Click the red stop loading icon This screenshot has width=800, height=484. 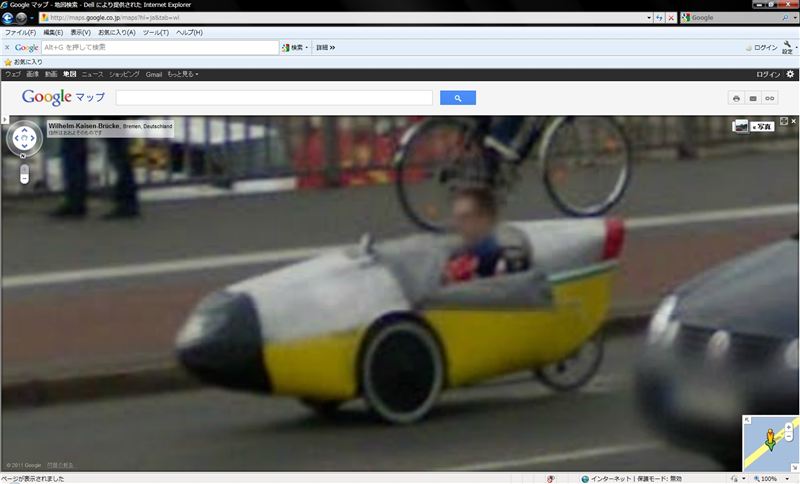[x=671, y=18]
